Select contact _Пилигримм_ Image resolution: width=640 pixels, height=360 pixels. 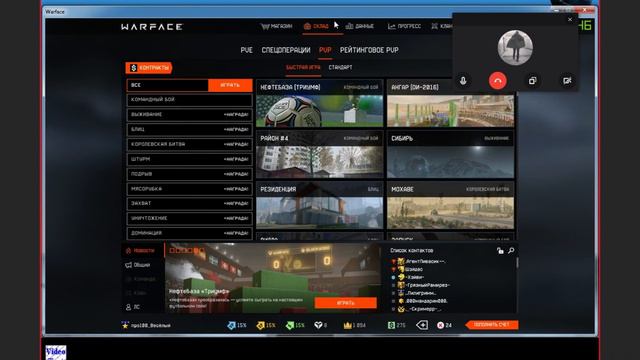click(421, 293)
